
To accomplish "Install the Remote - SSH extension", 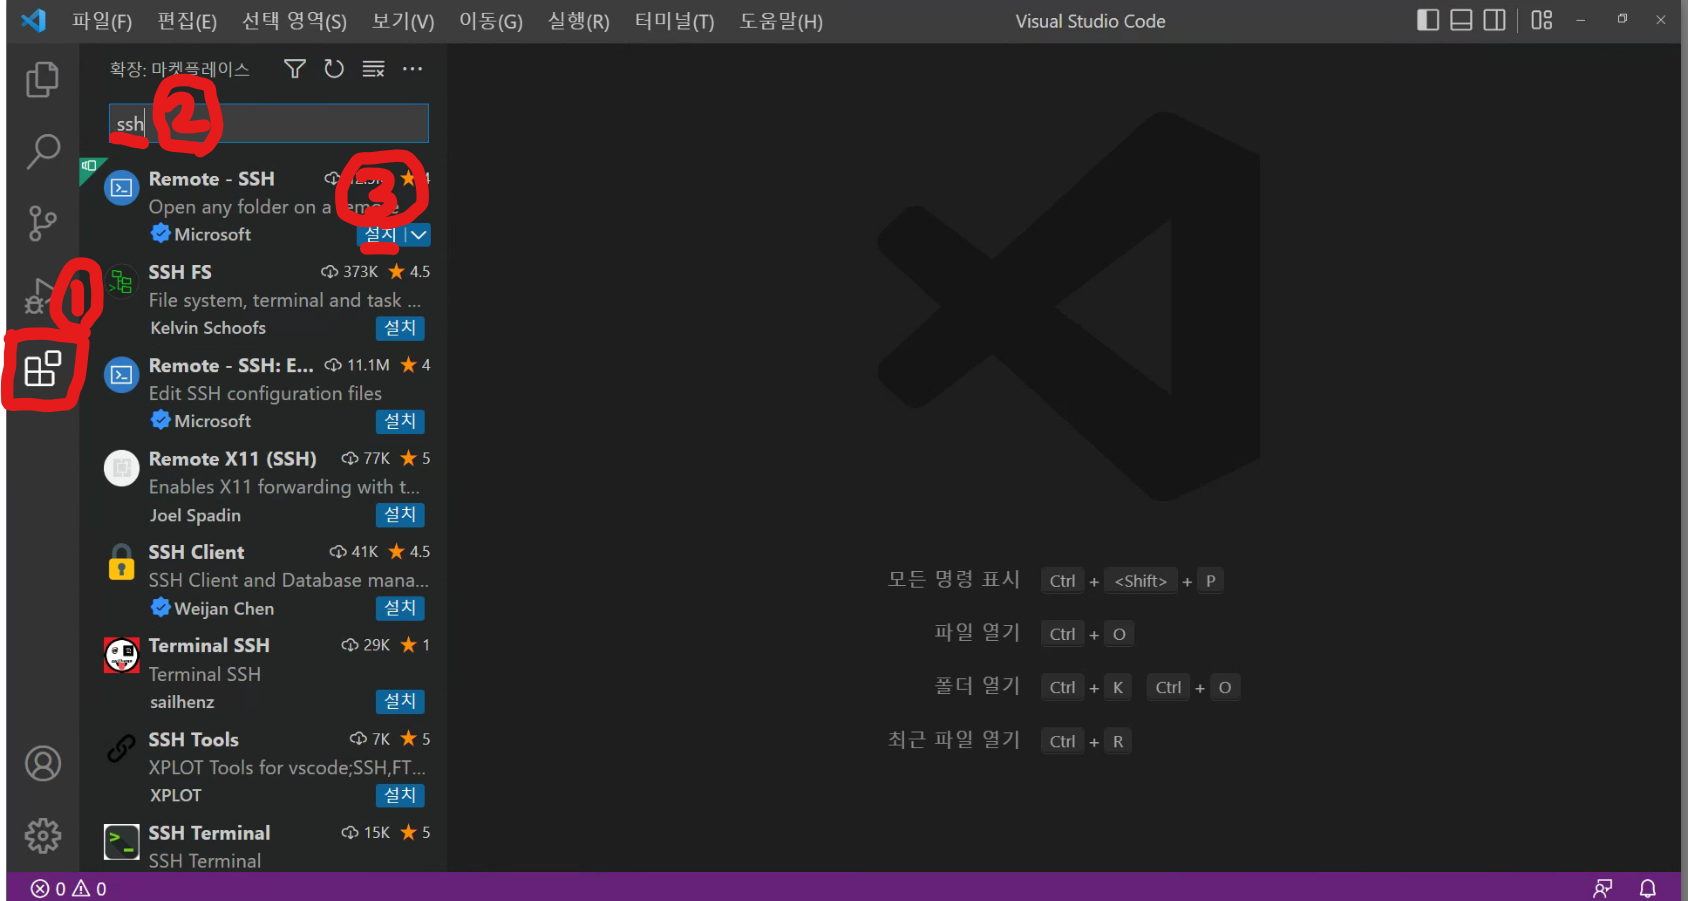I will click(381, 235).
